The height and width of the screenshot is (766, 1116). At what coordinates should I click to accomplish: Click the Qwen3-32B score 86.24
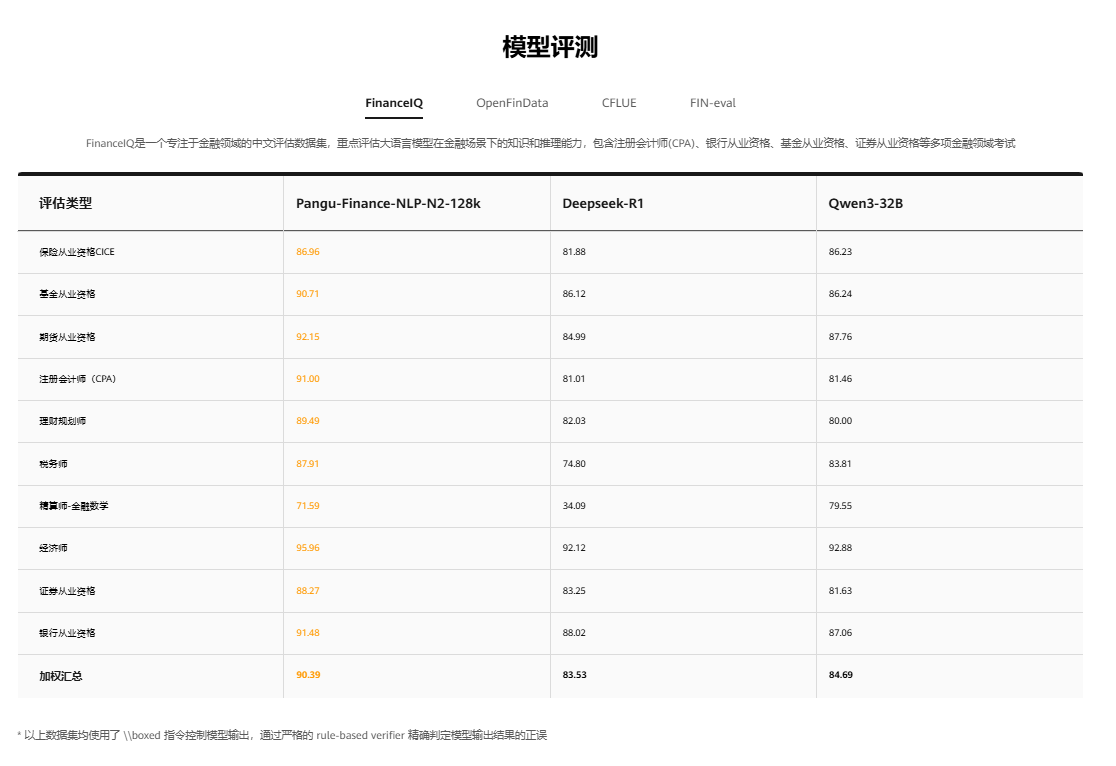840,294
